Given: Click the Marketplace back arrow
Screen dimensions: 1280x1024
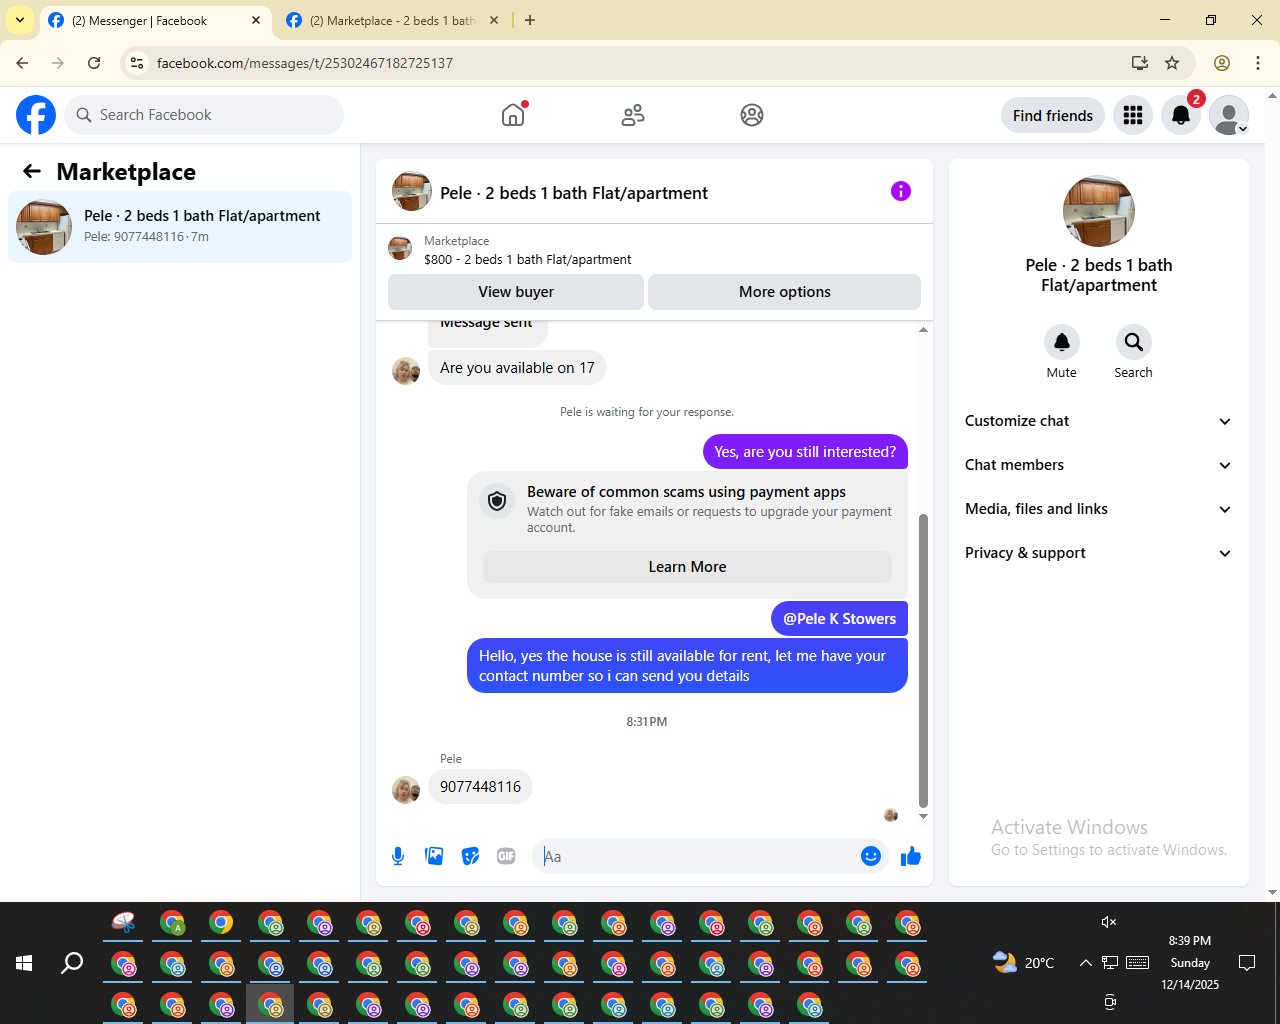Looking at the screenshot, I should (32, 172).
